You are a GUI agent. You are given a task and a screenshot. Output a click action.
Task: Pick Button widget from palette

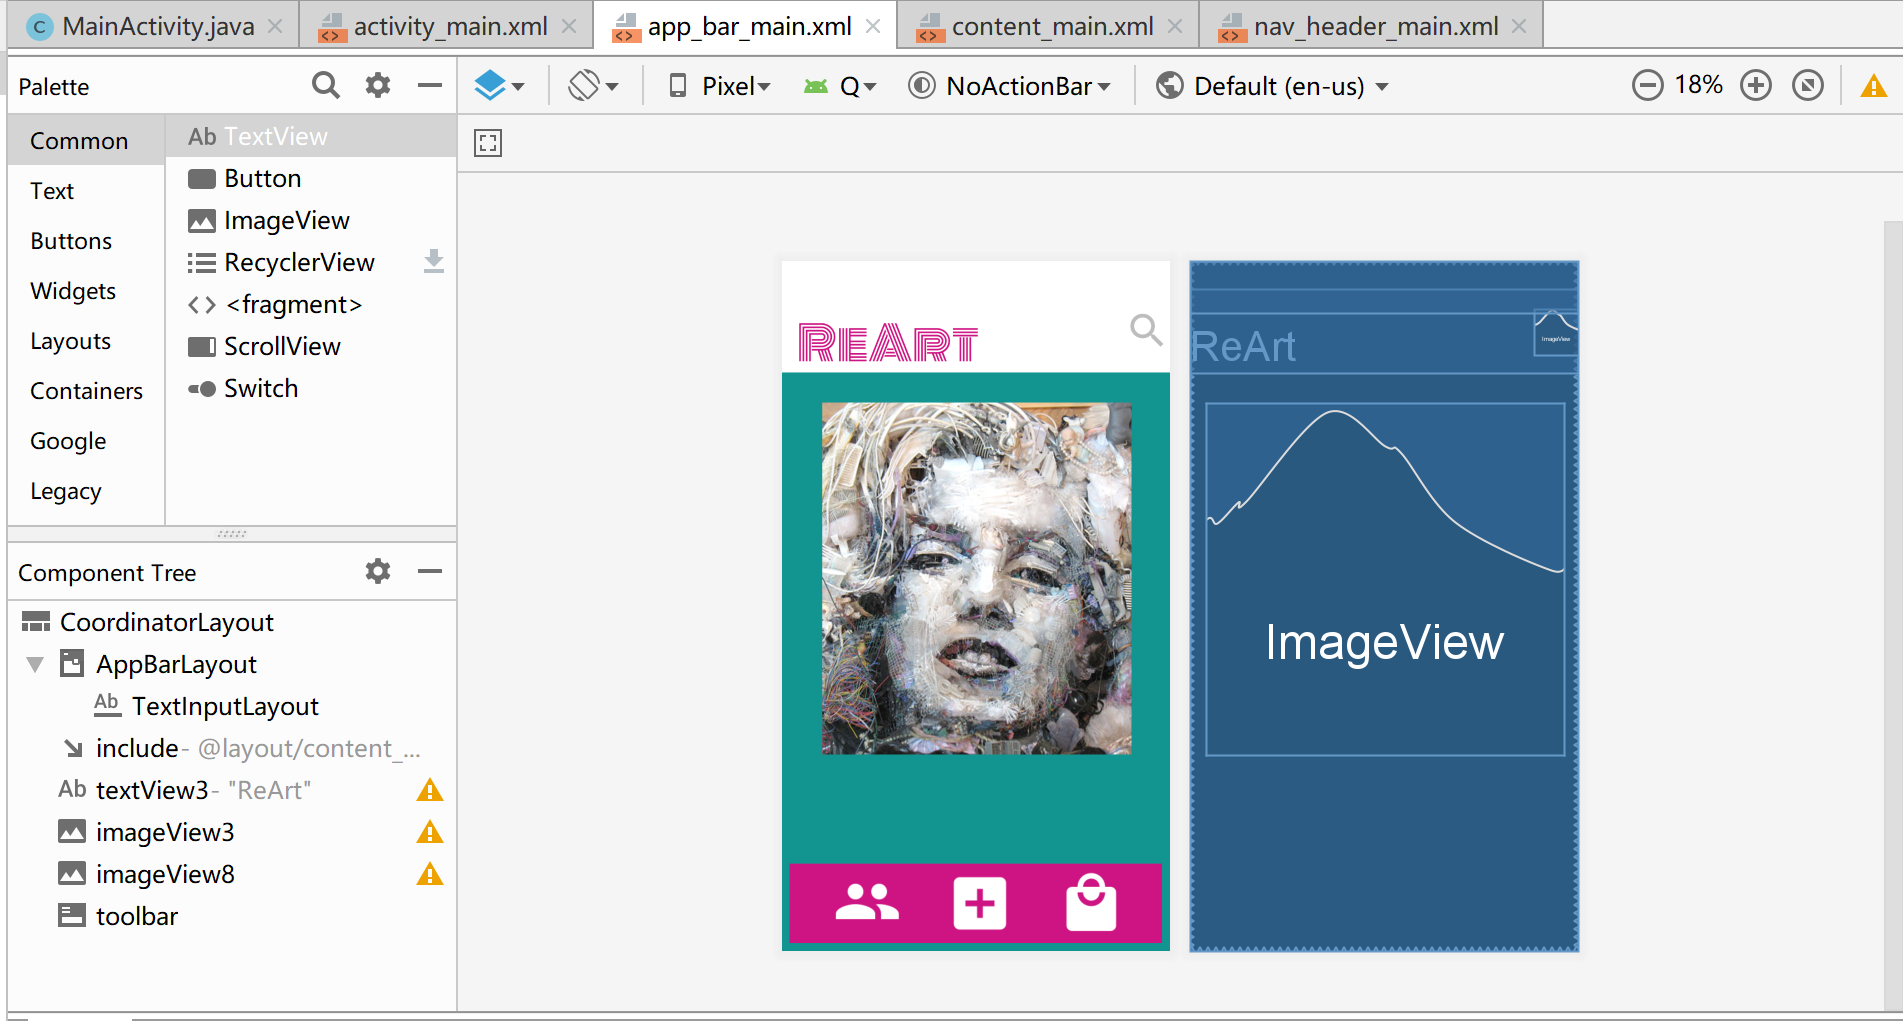[x=311, y=178]
